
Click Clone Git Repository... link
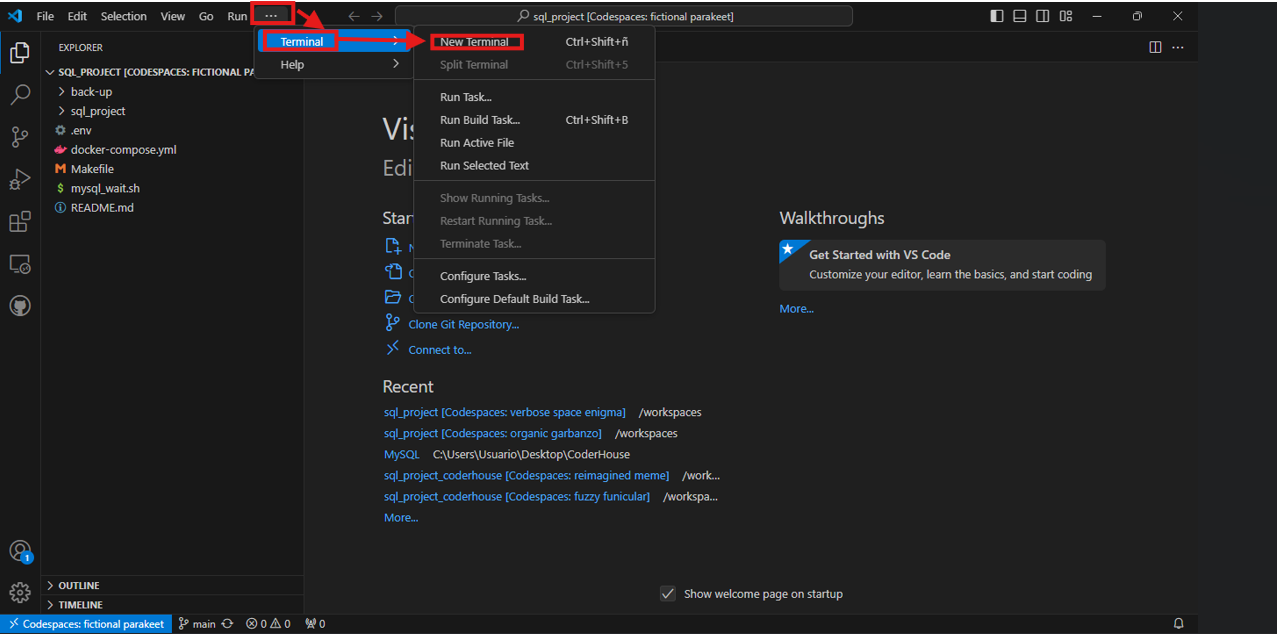pos(463,324)
